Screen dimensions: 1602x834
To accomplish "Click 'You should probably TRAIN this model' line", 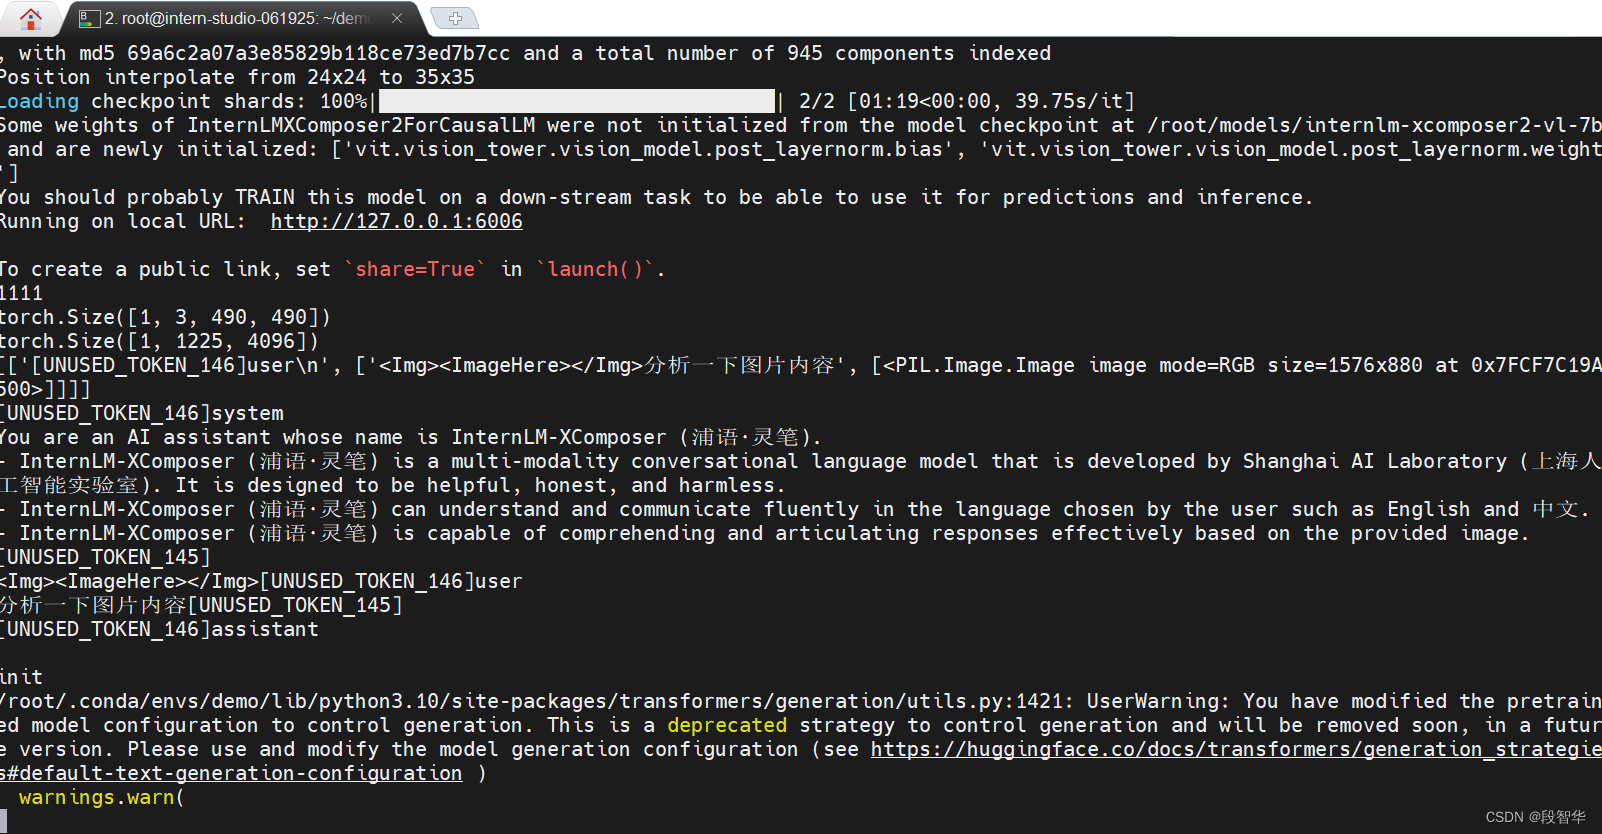I will pyautogui.click(x=656, y=197).
